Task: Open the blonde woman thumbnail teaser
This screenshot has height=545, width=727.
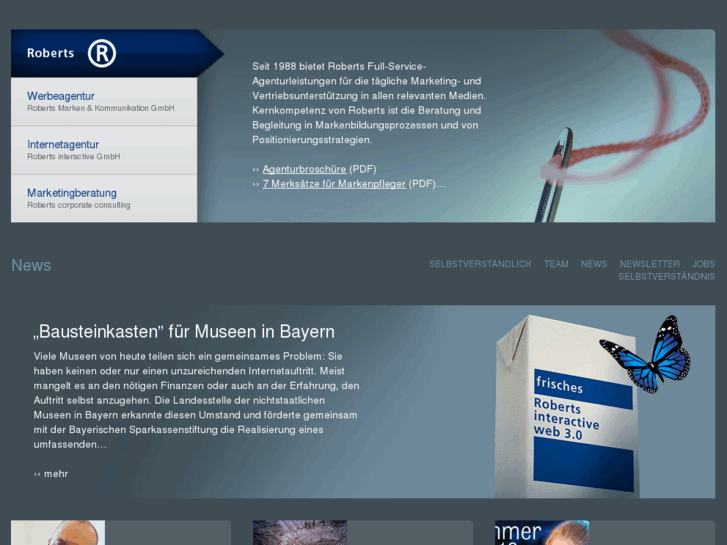Action: pyautogui.click(x=542, y=532)
